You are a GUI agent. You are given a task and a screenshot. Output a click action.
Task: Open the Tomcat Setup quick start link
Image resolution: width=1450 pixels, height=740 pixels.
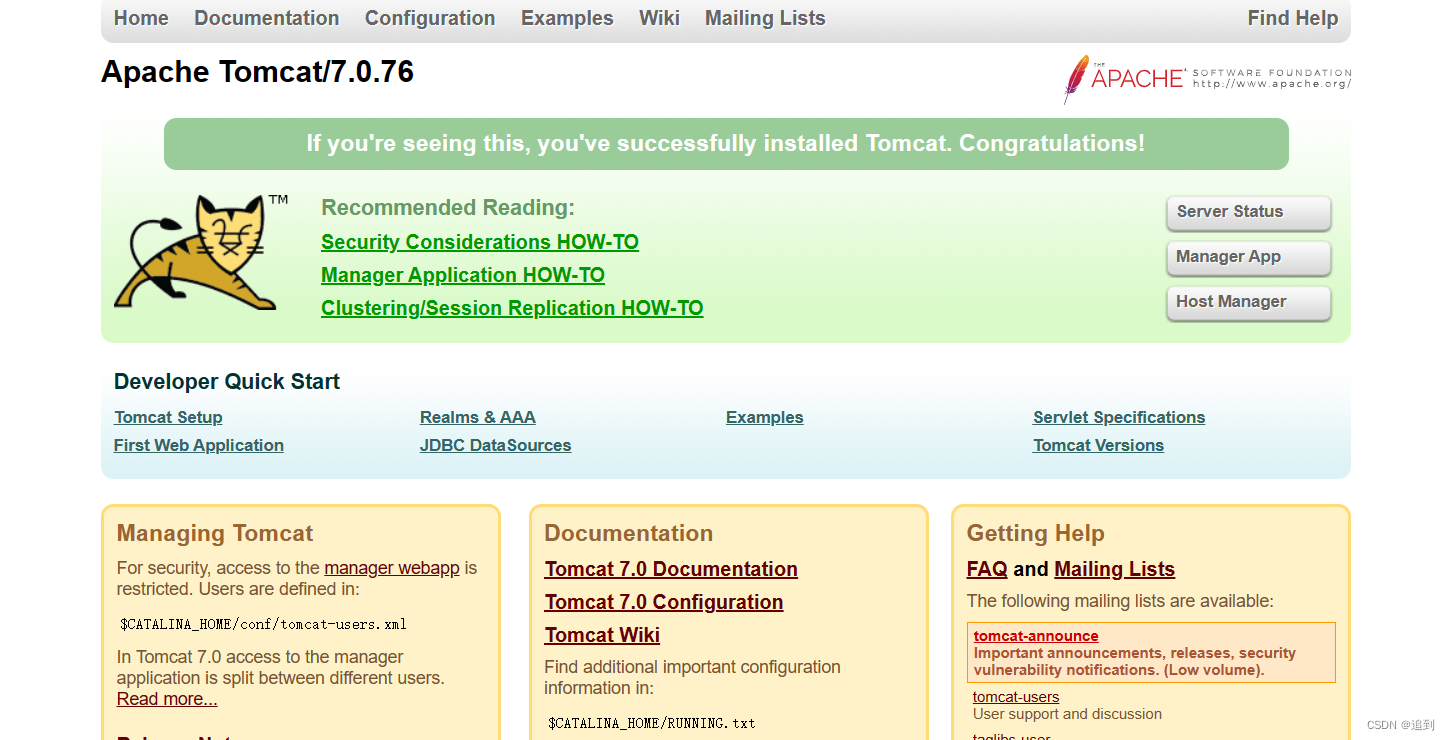168,417
